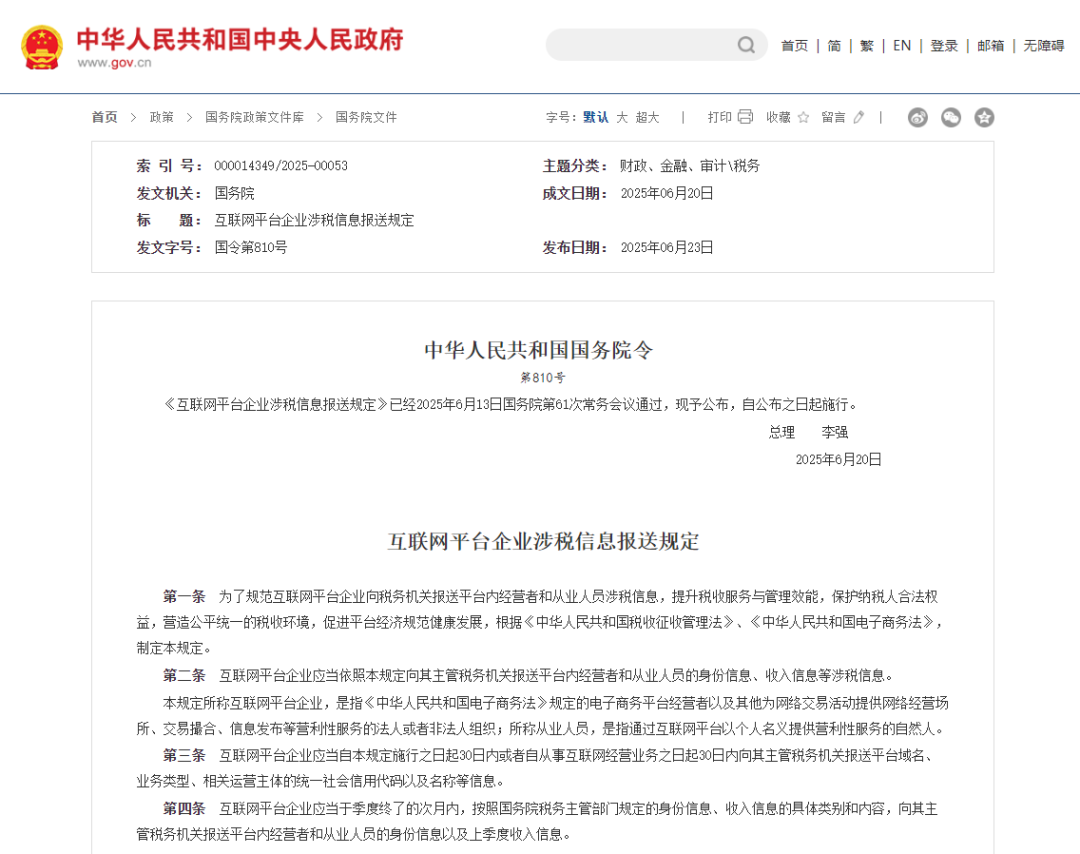Share the article via the WeChat icon
Screen dimensions: 1080x854
951,117
